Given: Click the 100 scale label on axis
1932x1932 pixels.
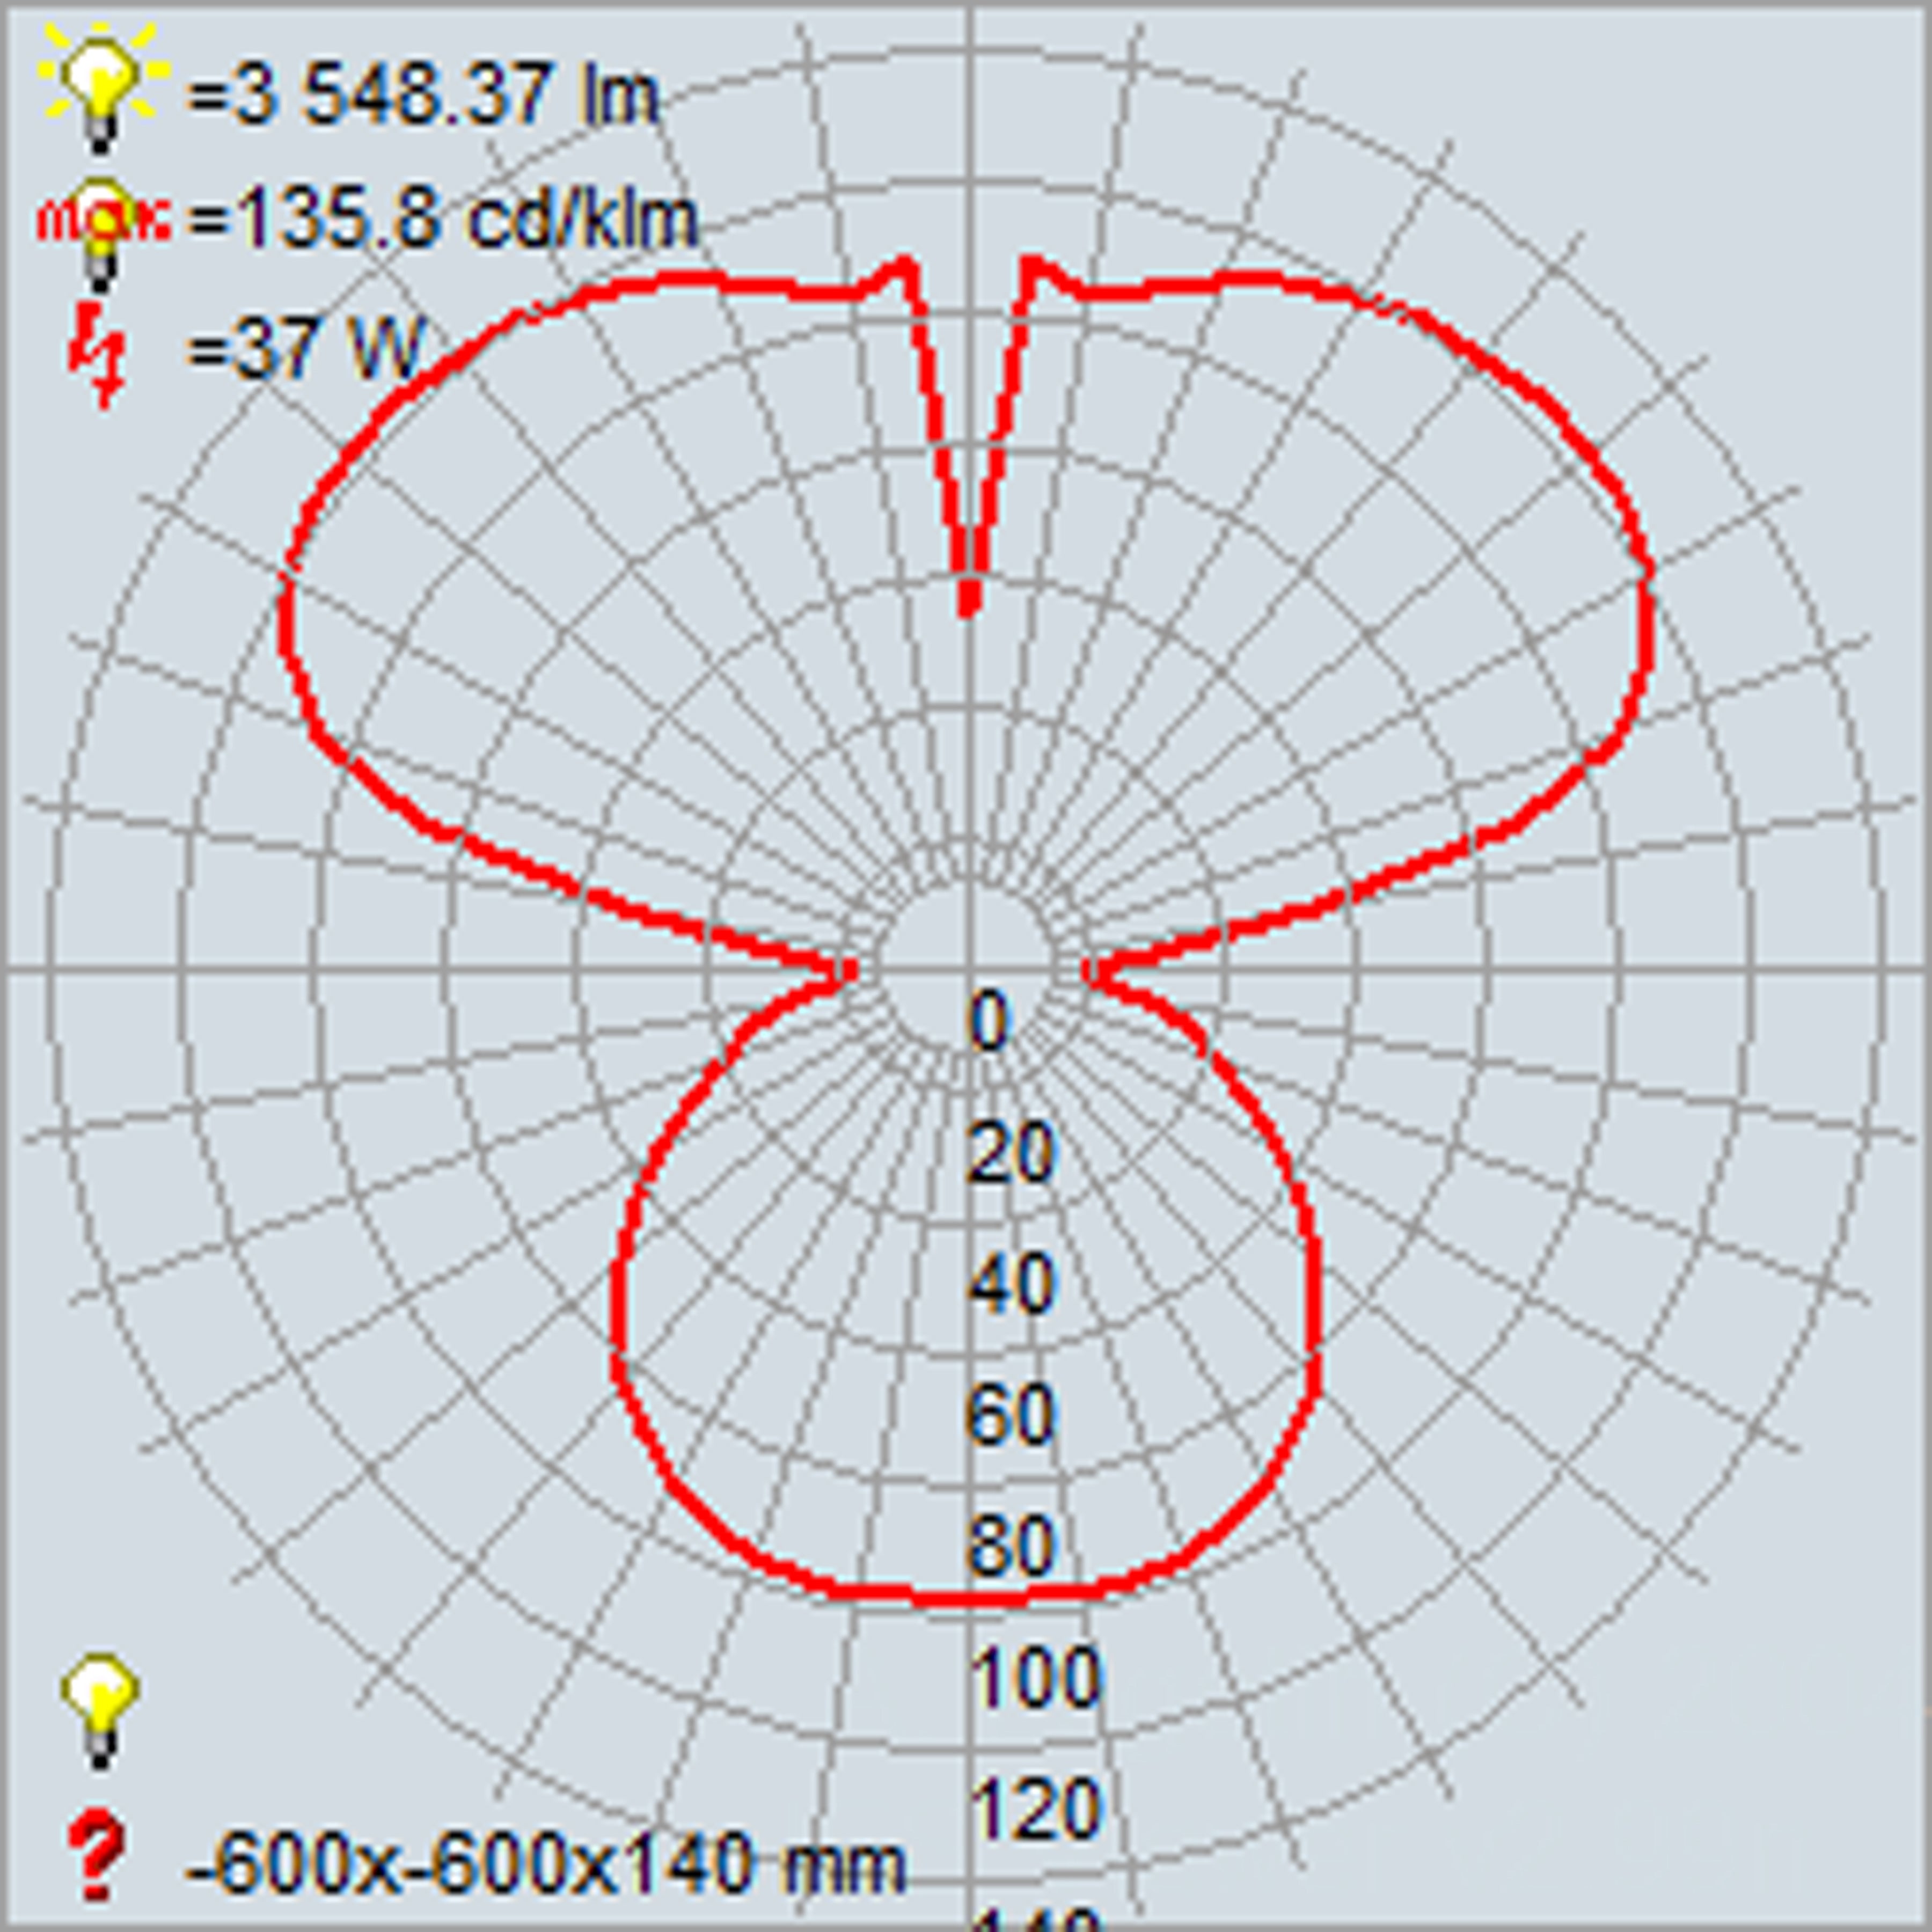Looking at the screenshot, I should pyautogui.click(x=1035, y=1677).
